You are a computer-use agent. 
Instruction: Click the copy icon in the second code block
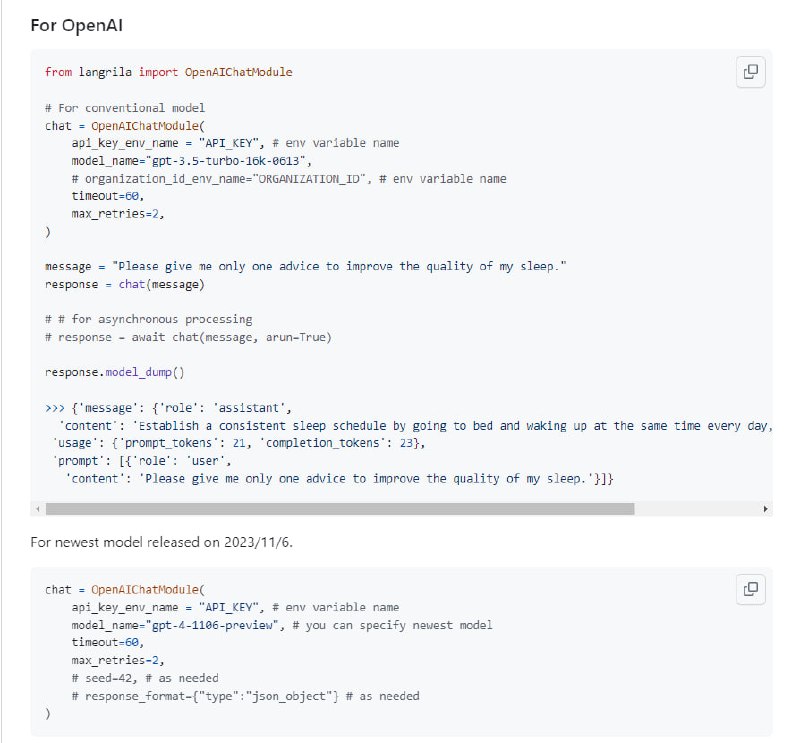point(751,590)
